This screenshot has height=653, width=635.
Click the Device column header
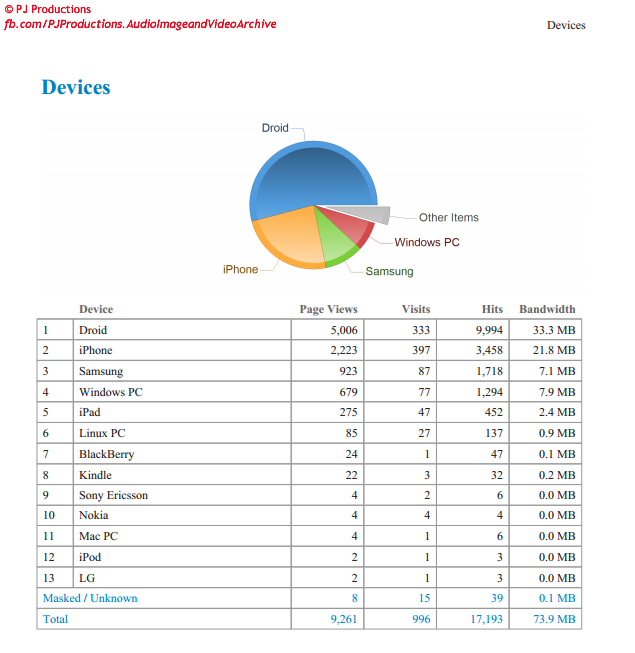(96, 309)
